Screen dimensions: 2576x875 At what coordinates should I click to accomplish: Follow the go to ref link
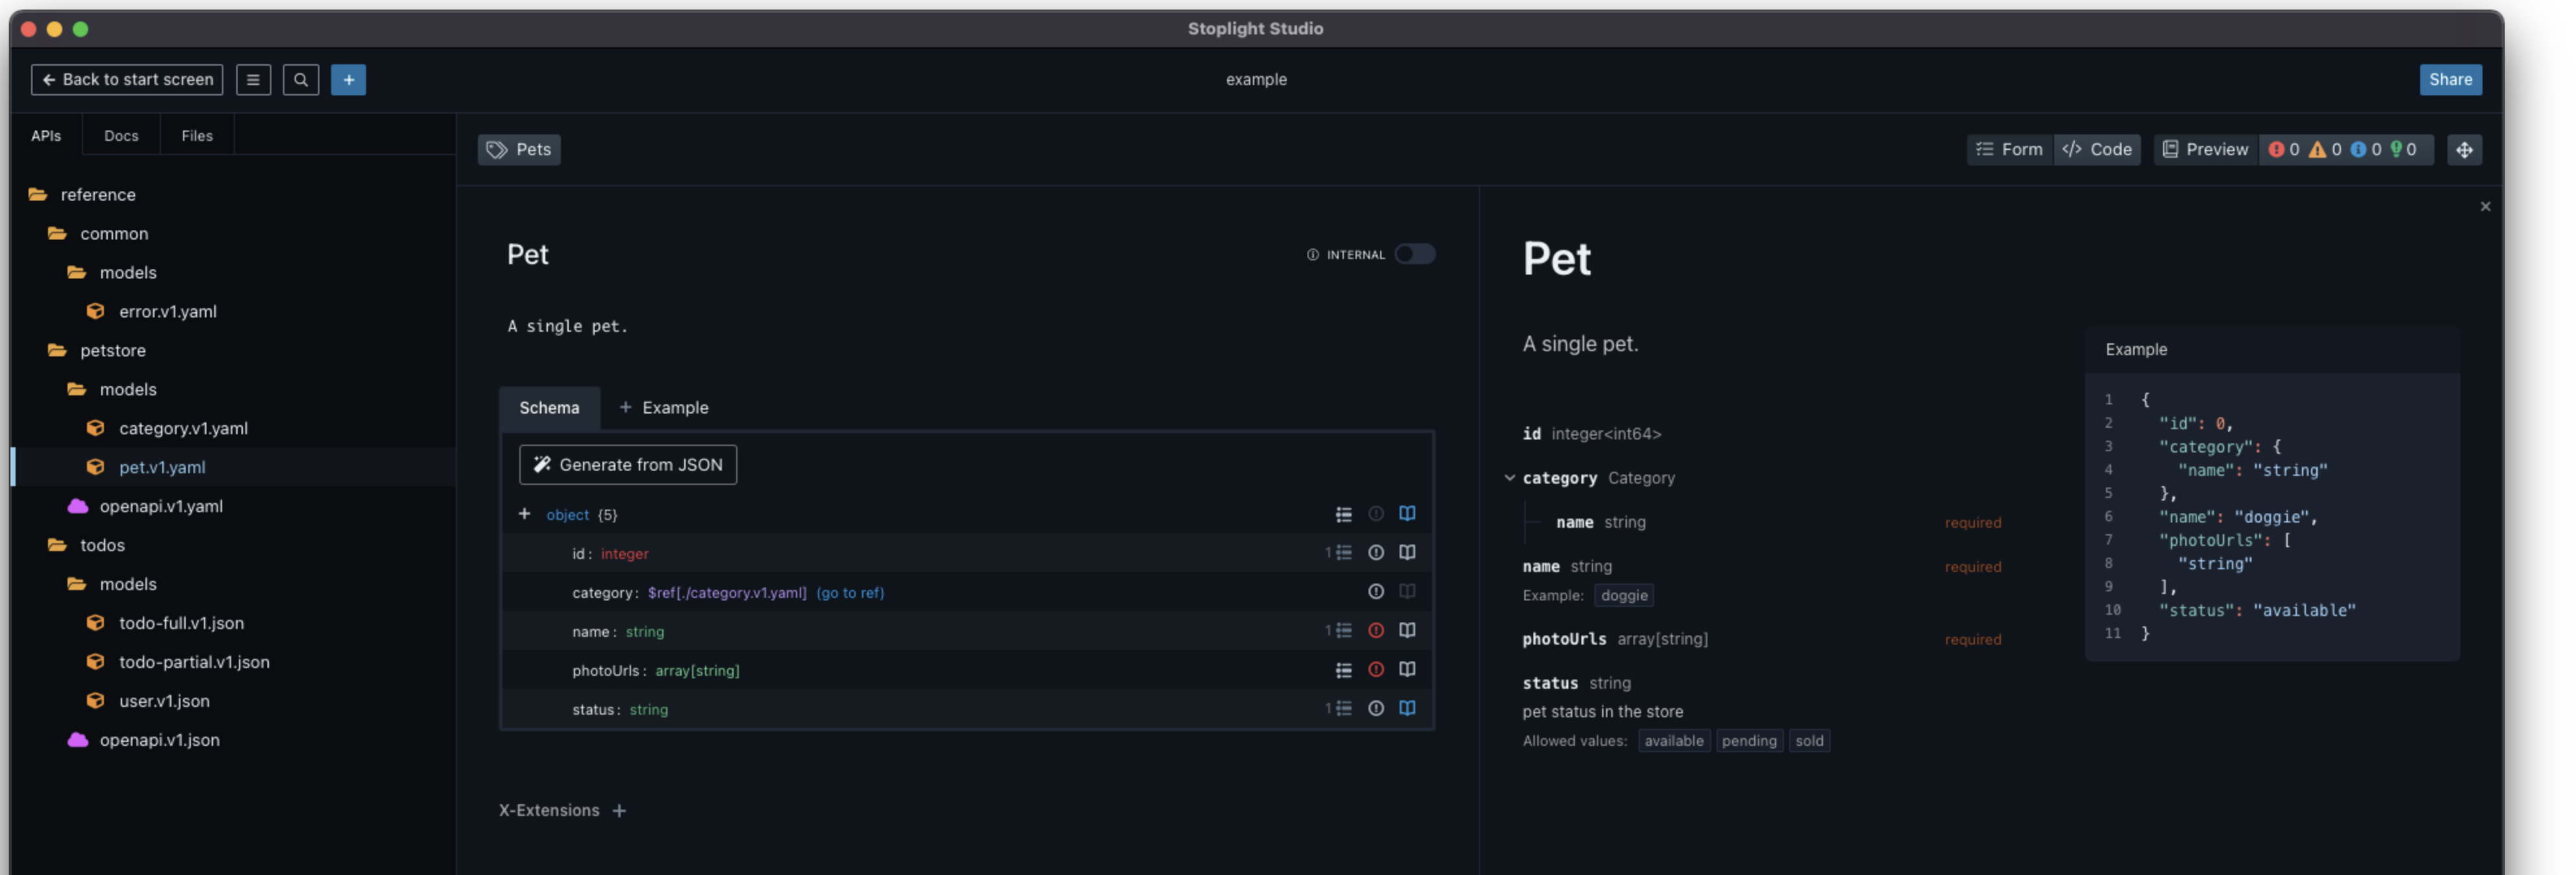[849, 593]
